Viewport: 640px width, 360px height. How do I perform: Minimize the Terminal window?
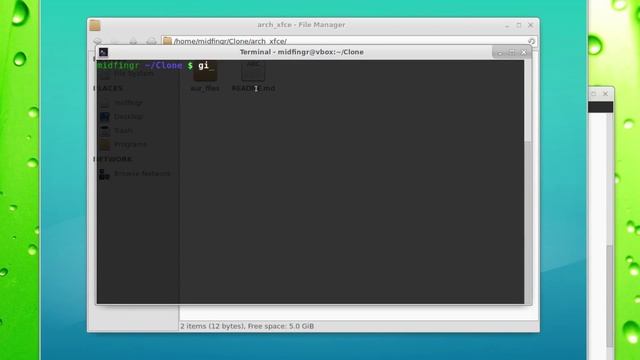pos(500,53)
